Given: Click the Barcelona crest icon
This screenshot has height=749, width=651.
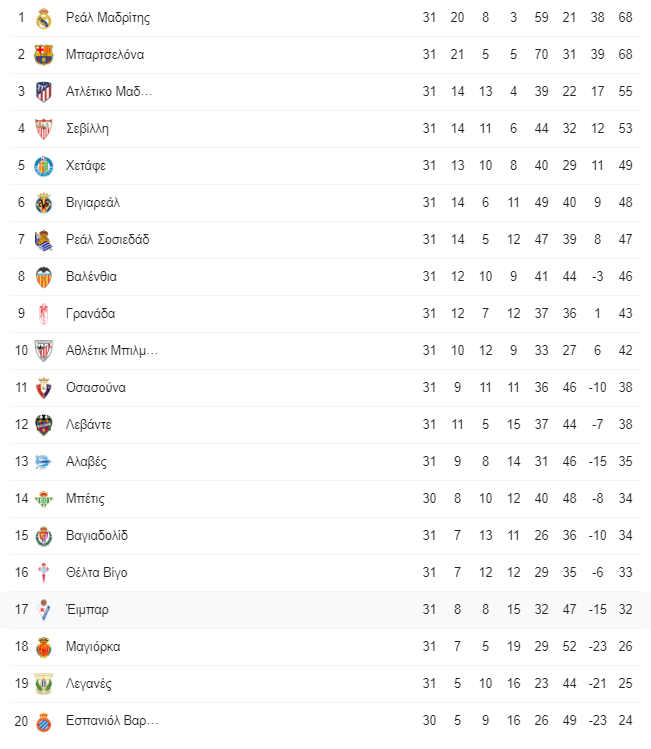Looking at the screenshot, I should [x=43, y=55].
